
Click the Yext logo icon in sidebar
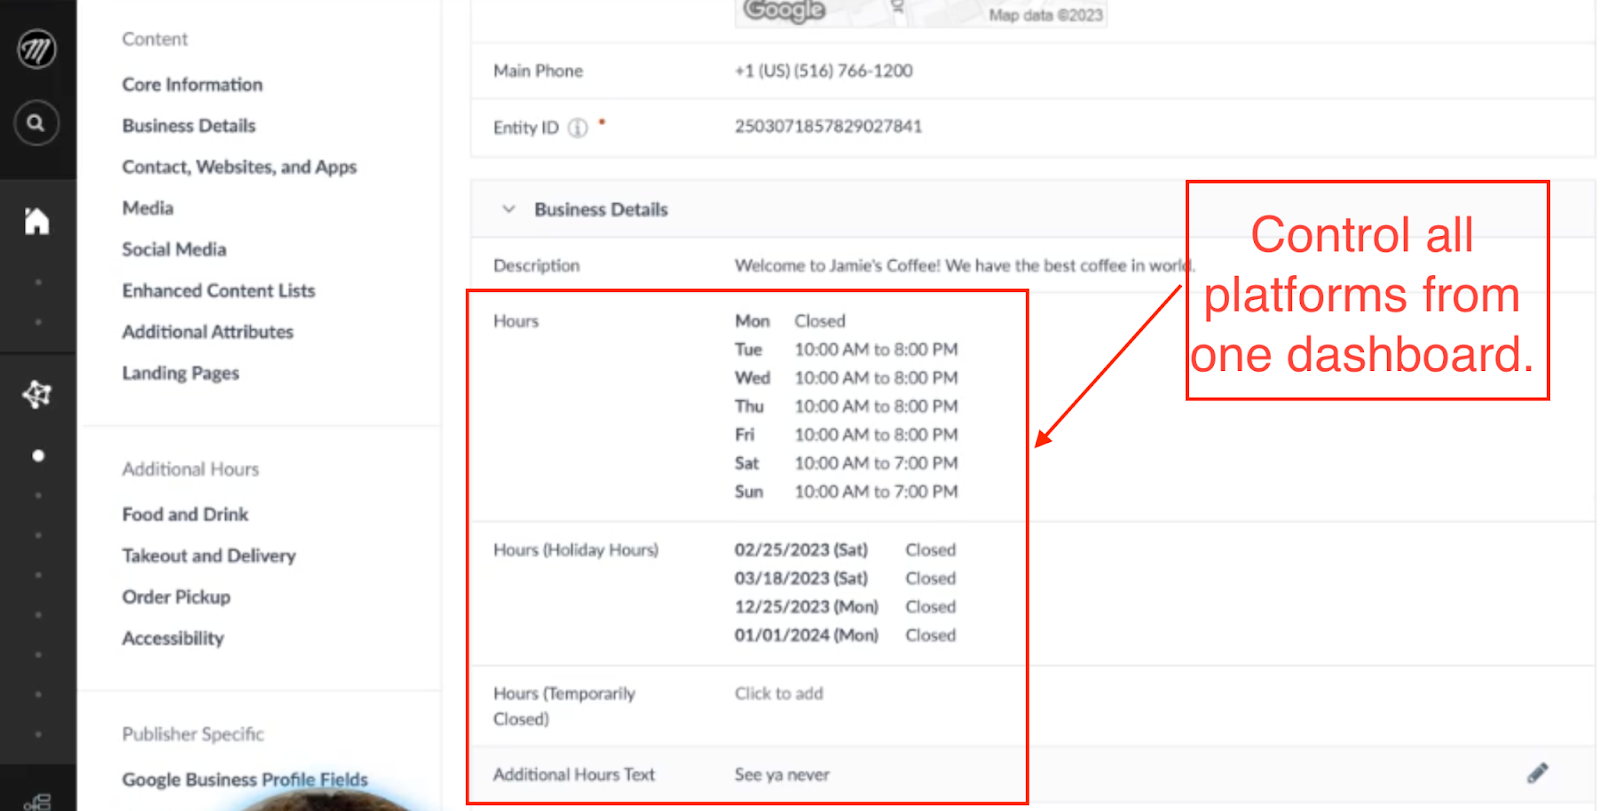[x=37, y=49]
